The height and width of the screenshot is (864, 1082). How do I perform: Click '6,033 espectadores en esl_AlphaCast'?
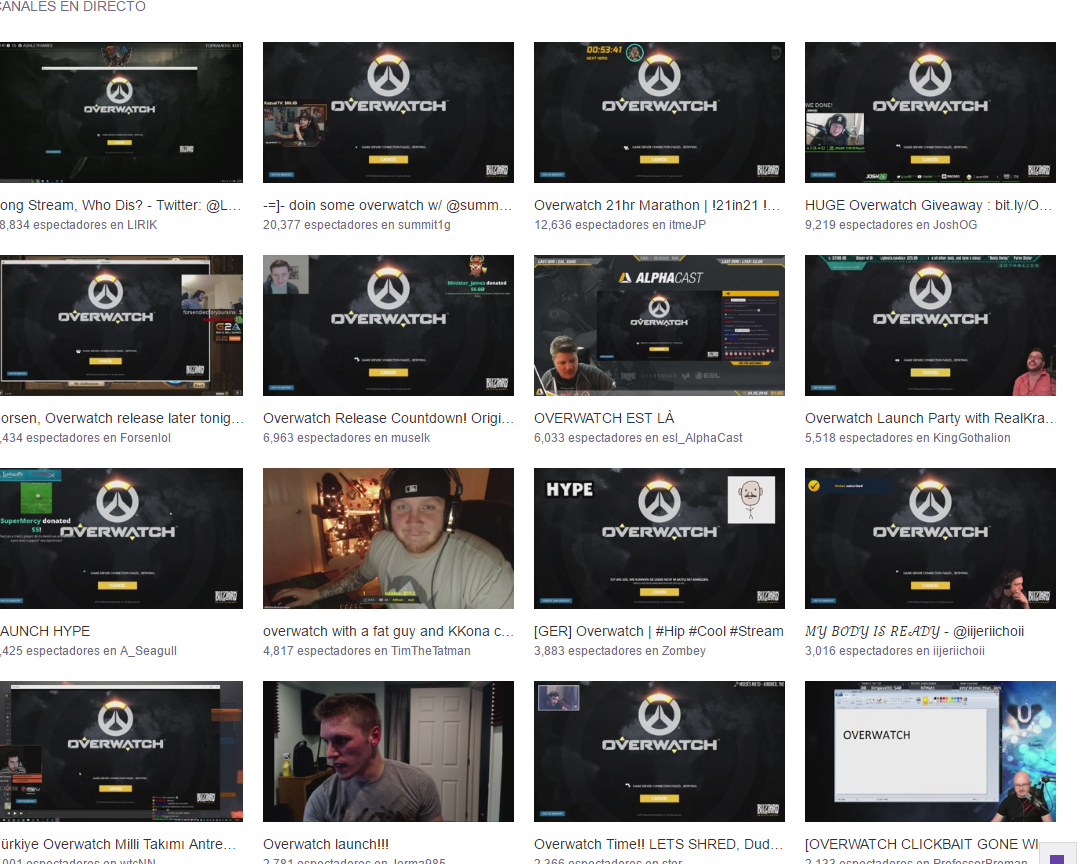click(638, 438)
